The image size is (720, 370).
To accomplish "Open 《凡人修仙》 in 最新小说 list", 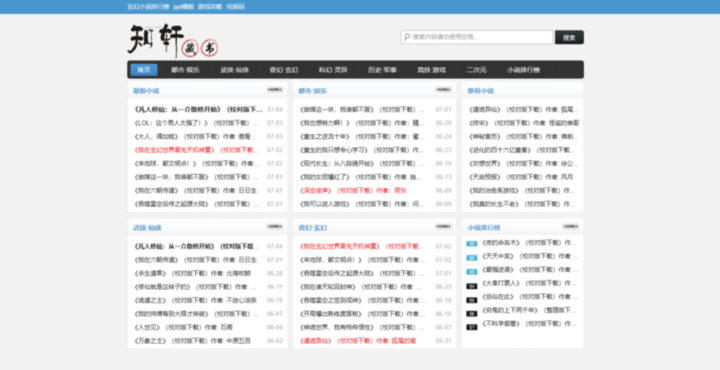I will pos(197,110).
